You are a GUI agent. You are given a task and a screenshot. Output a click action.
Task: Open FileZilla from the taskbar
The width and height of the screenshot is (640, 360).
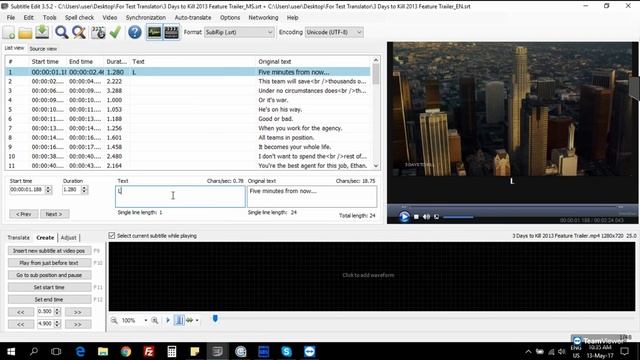(149, 351)
